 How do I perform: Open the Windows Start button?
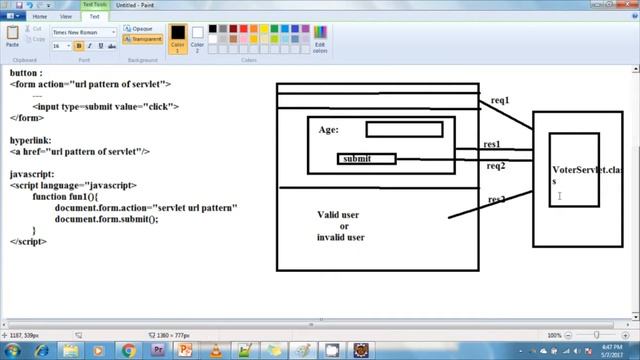click(x=12, y=351)
